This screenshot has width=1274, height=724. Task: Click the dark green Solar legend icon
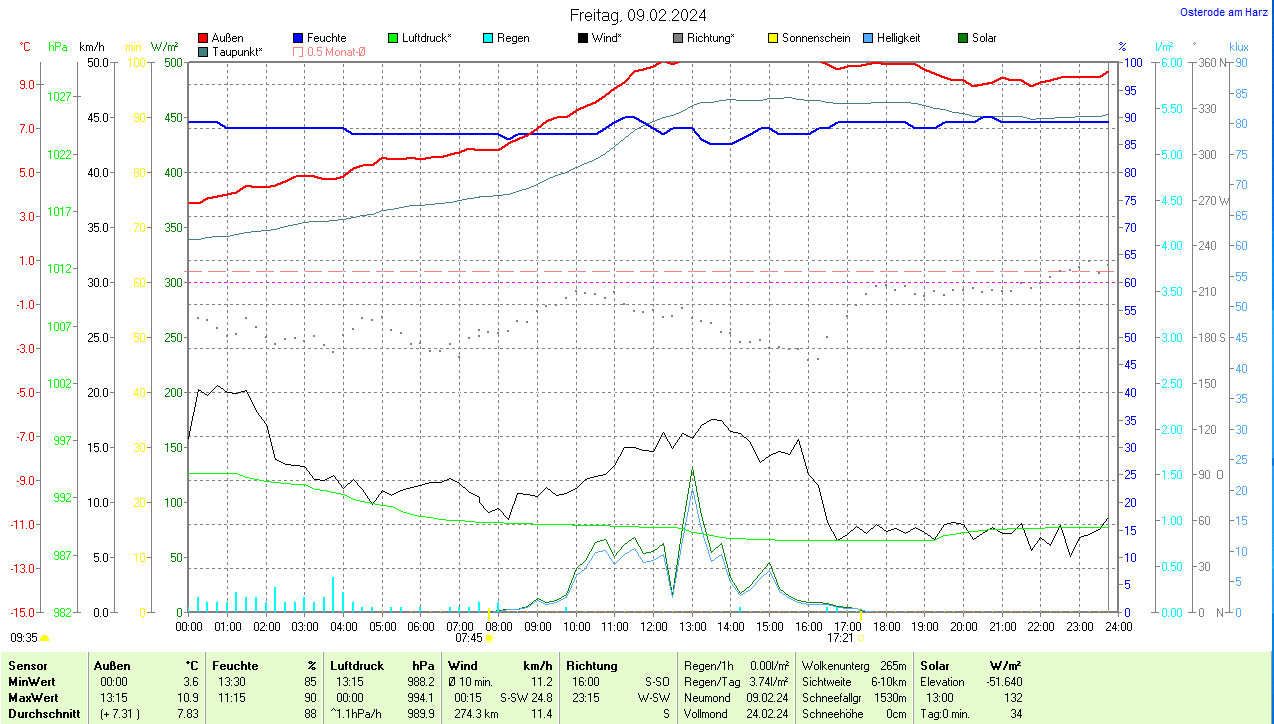[963, 38]
